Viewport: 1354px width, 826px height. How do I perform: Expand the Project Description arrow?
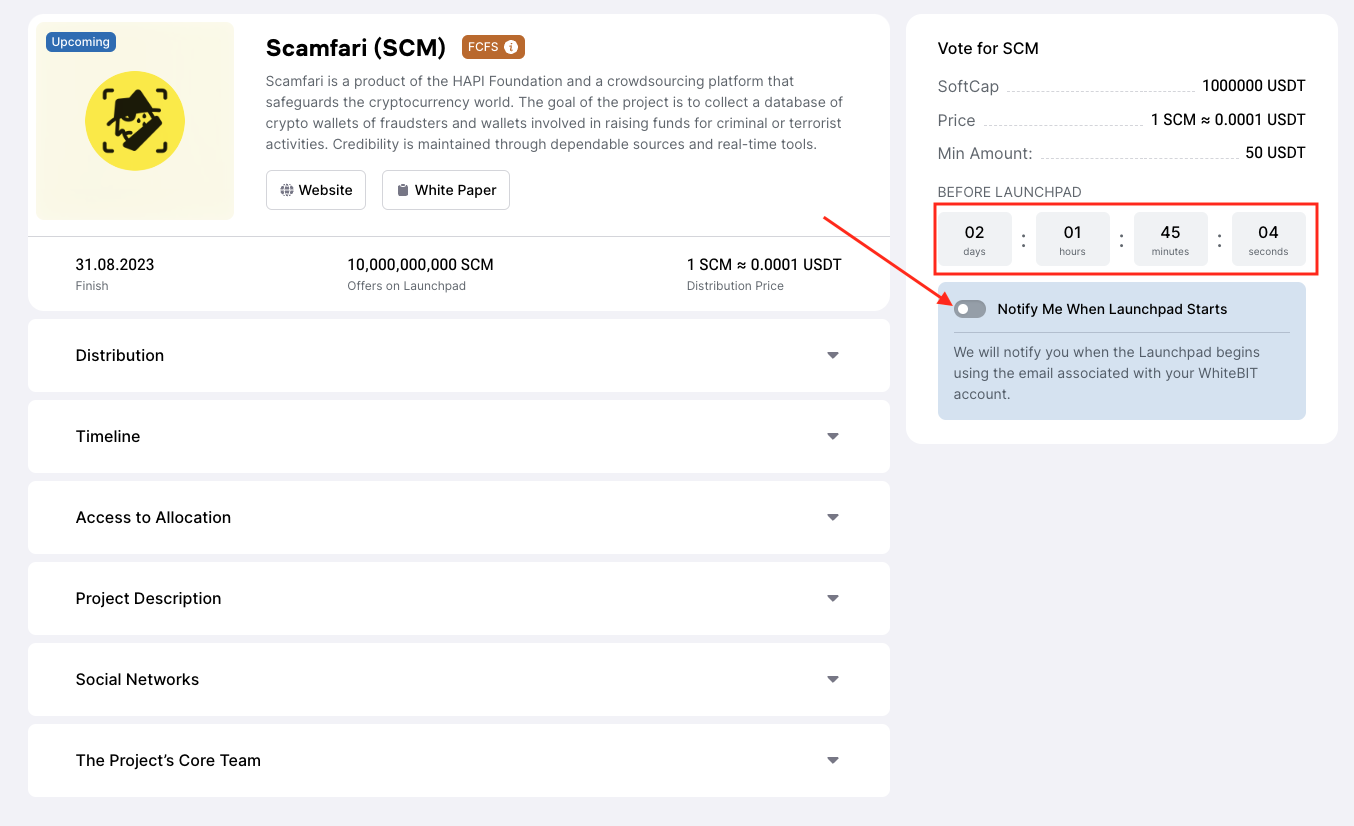(x=832, y=598)
